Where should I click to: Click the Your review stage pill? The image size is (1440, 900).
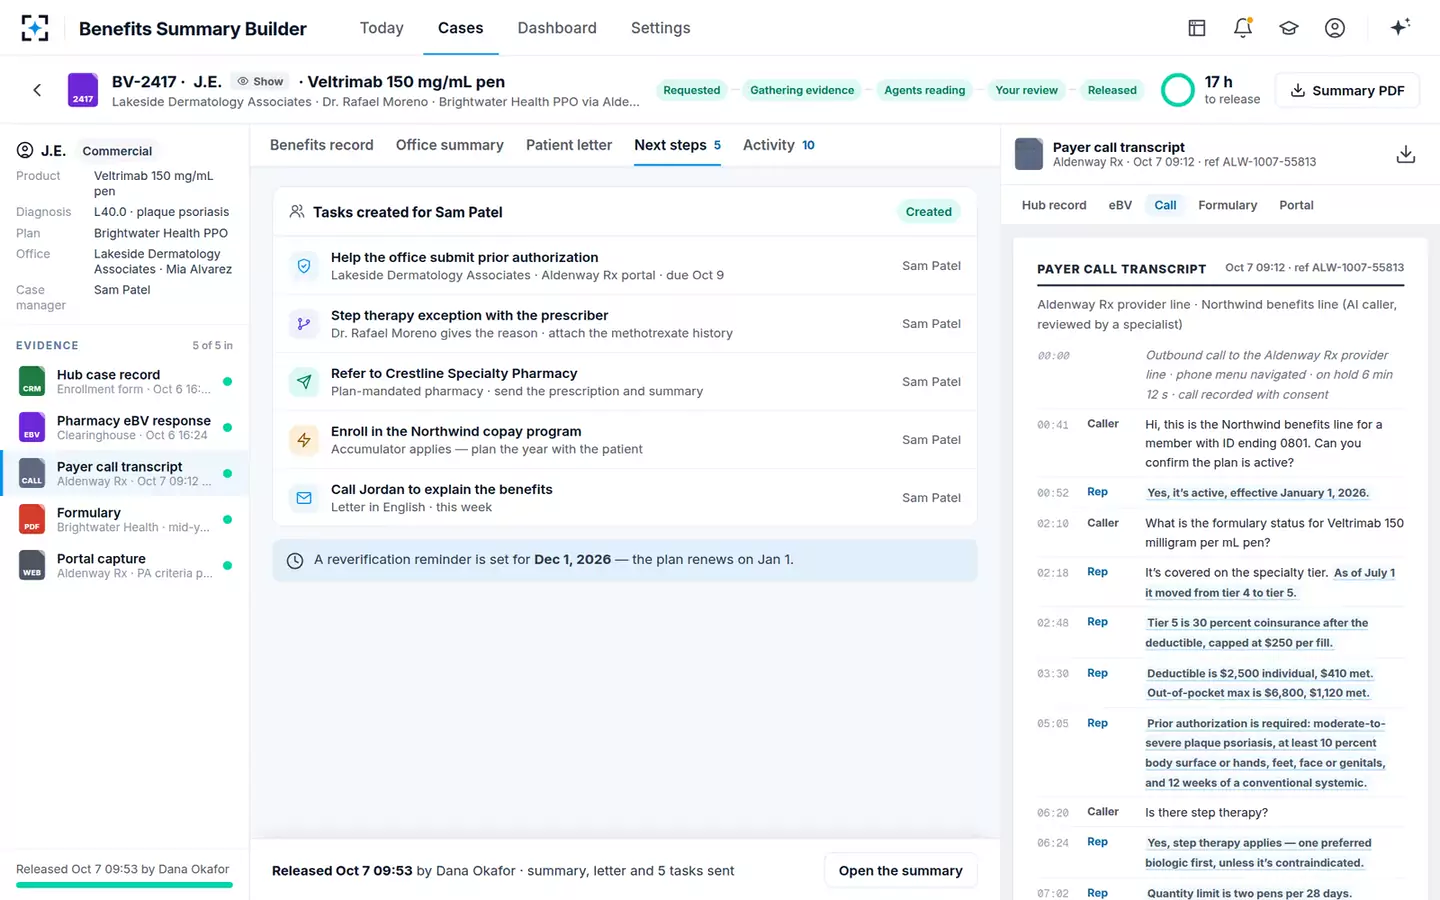(x=1027, y=90)
